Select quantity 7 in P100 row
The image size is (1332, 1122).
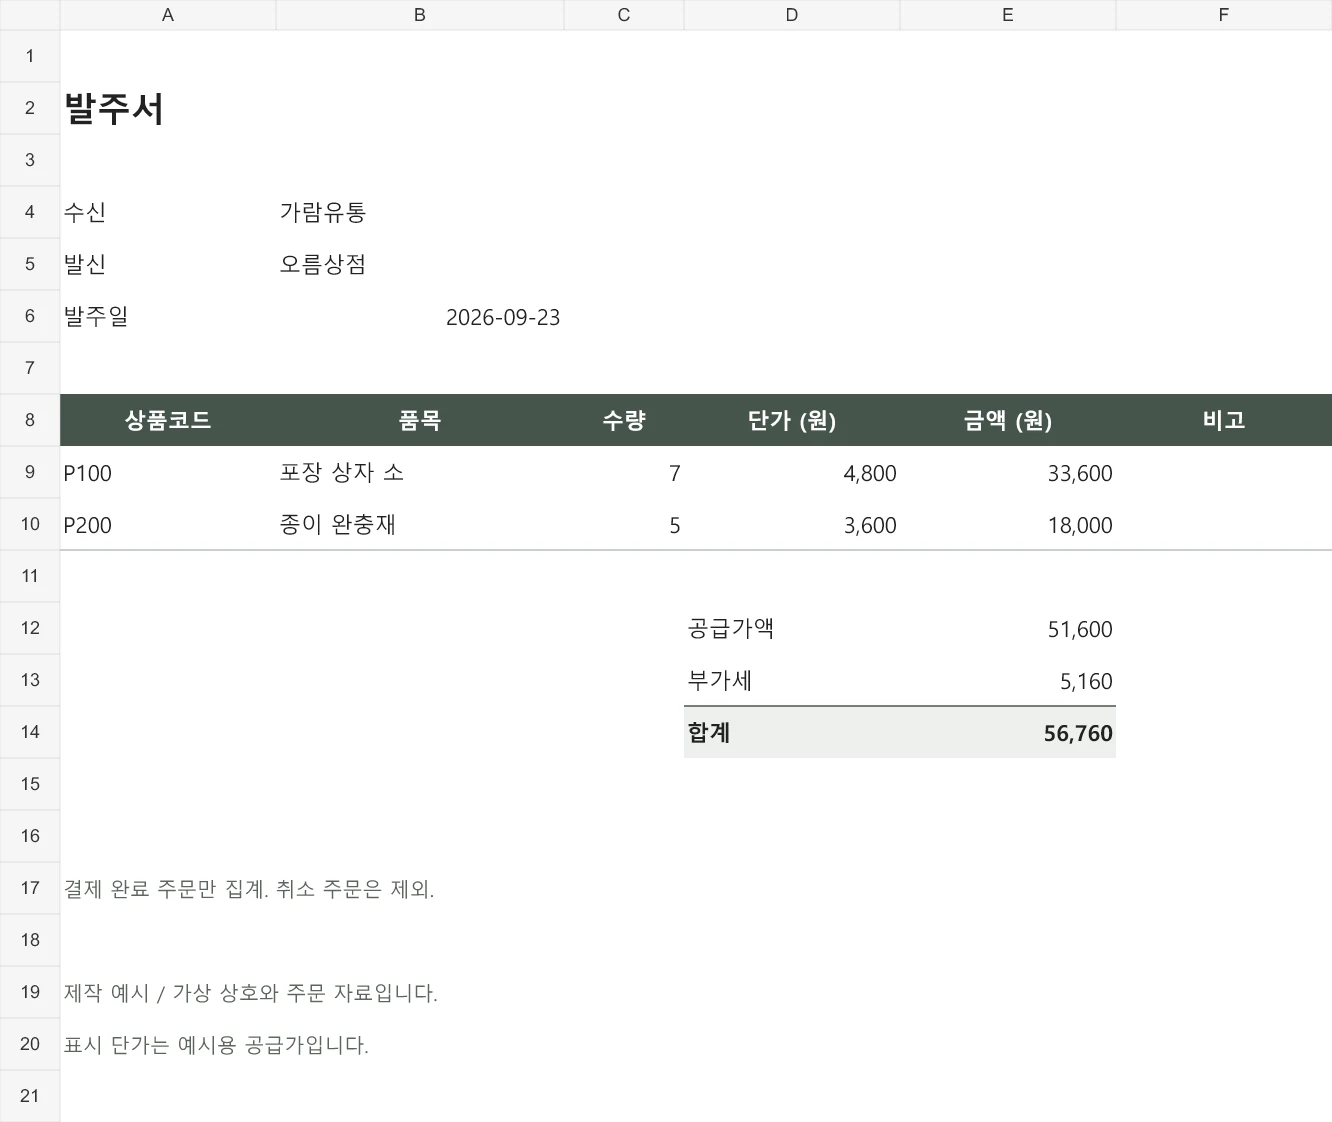(624, 472)
